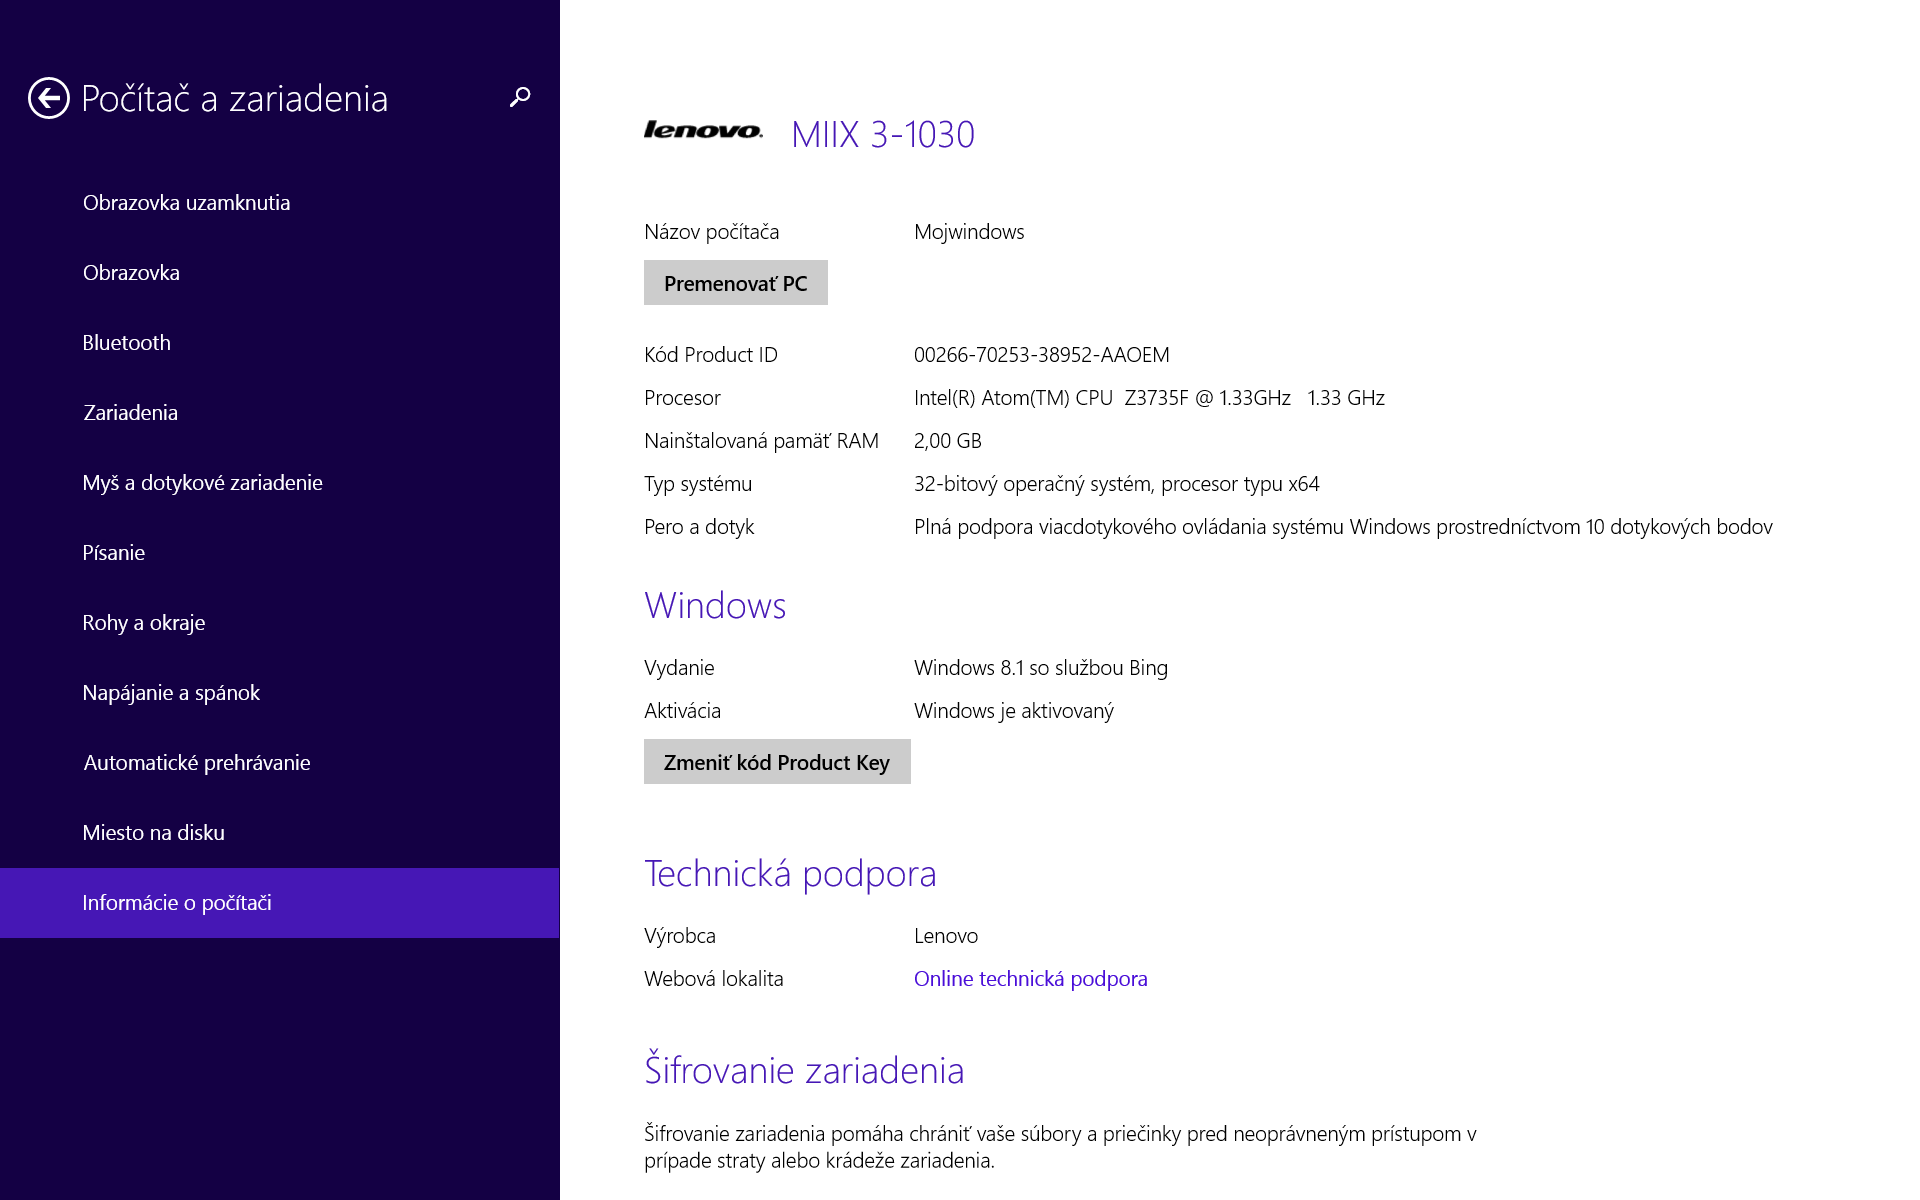Click the Typ systému label
The width and height of the screenshot is (1920, 1200).
tap(698, 484)
